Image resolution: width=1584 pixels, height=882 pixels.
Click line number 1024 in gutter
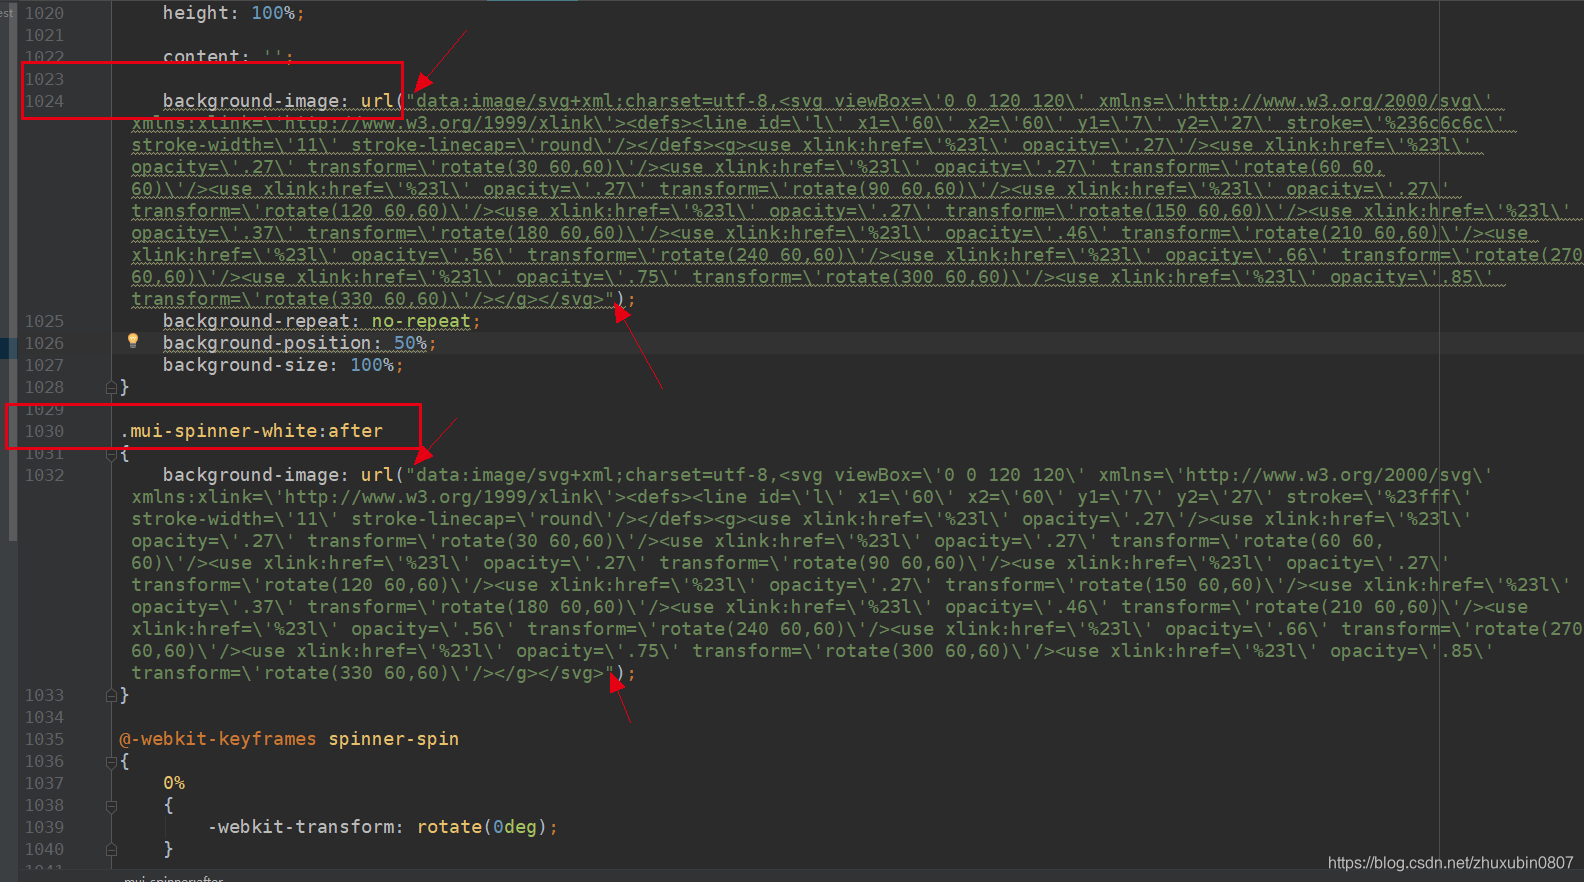point(44,101)
